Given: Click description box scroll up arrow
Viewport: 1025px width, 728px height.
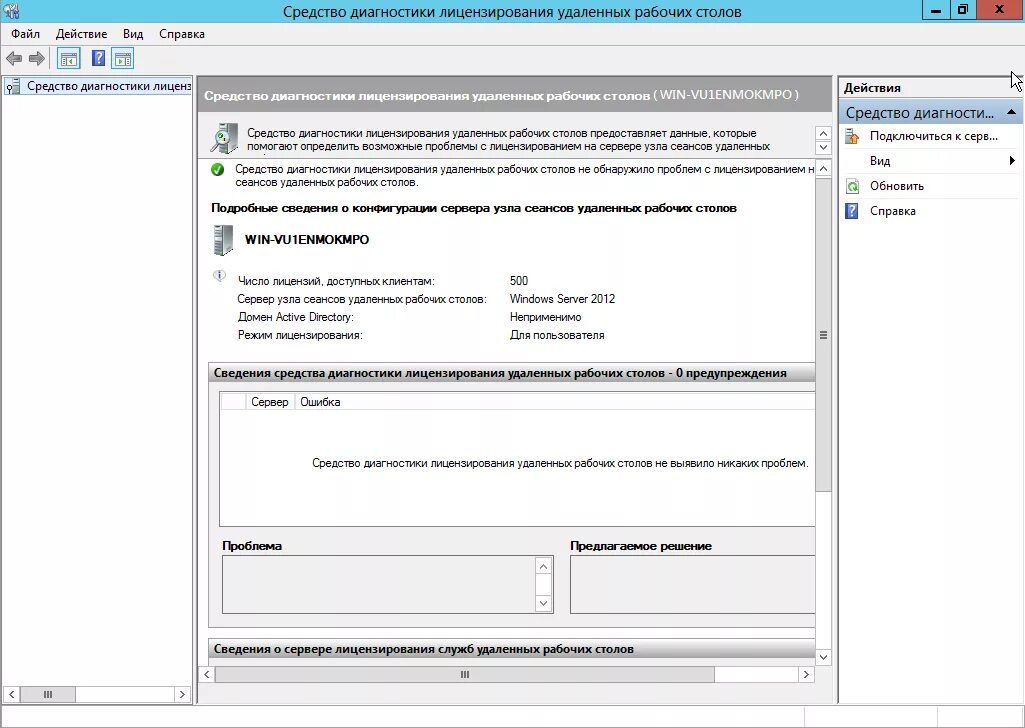Looking at the screenshot, I should [823, 133].
